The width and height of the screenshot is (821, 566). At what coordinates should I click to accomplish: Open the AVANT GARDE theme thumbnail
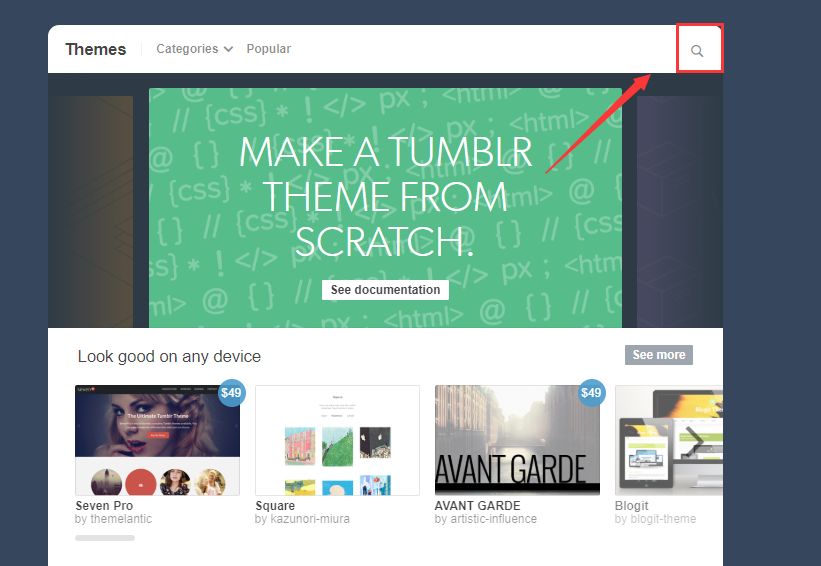point(517,440)
